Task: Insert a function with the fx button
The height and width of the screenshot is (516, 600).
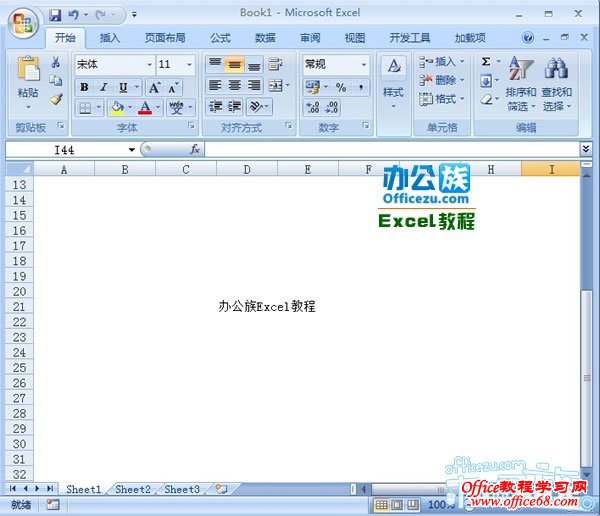Action: 195,149
